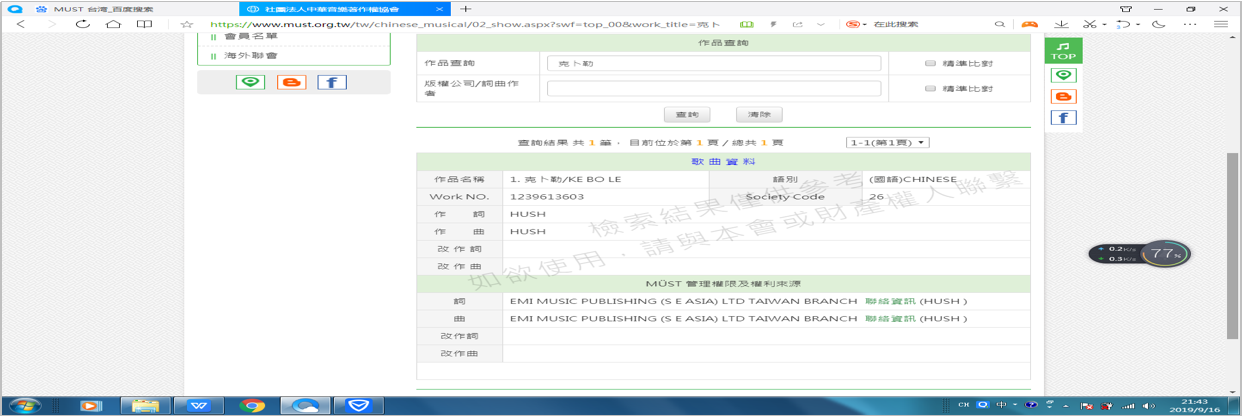This screenshot has width=1243, height=416.
Task: Open a new browser tab
Action: (x=466, y=8)
